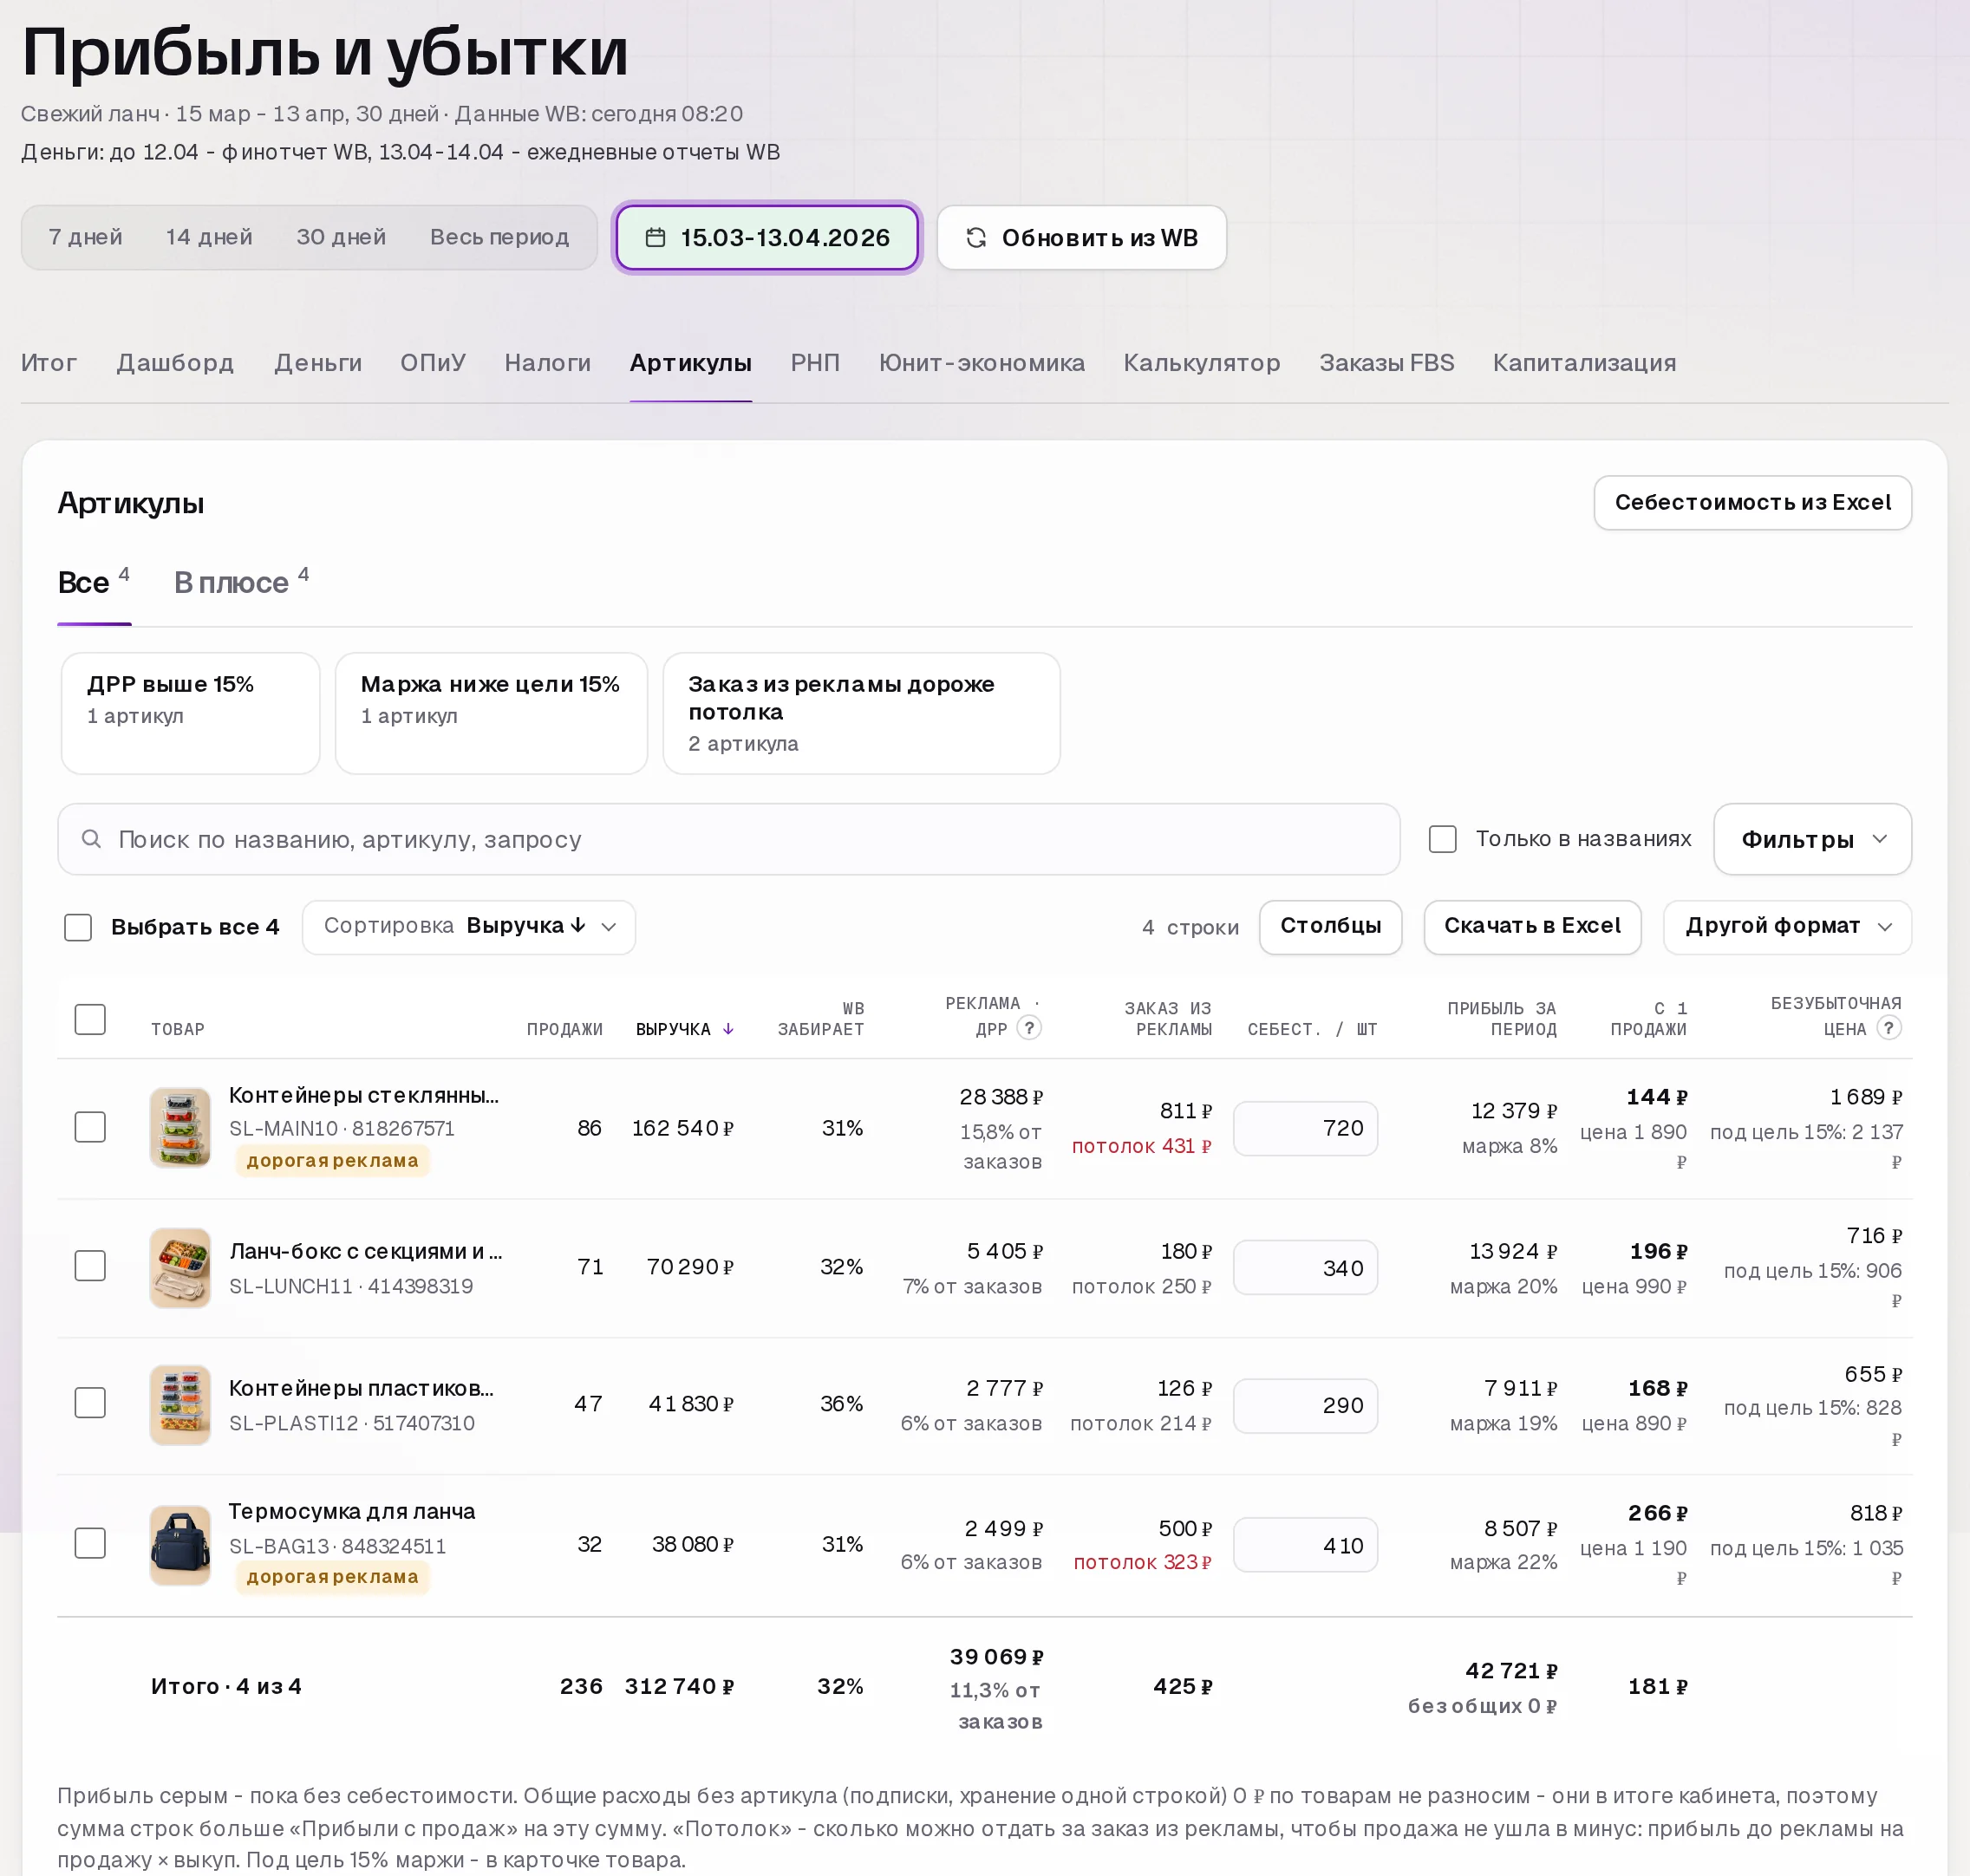This screenshot has height=1876, width=1970.
Task: Open product Термосумка для ланча title
Action: (x=352, y=1511)
